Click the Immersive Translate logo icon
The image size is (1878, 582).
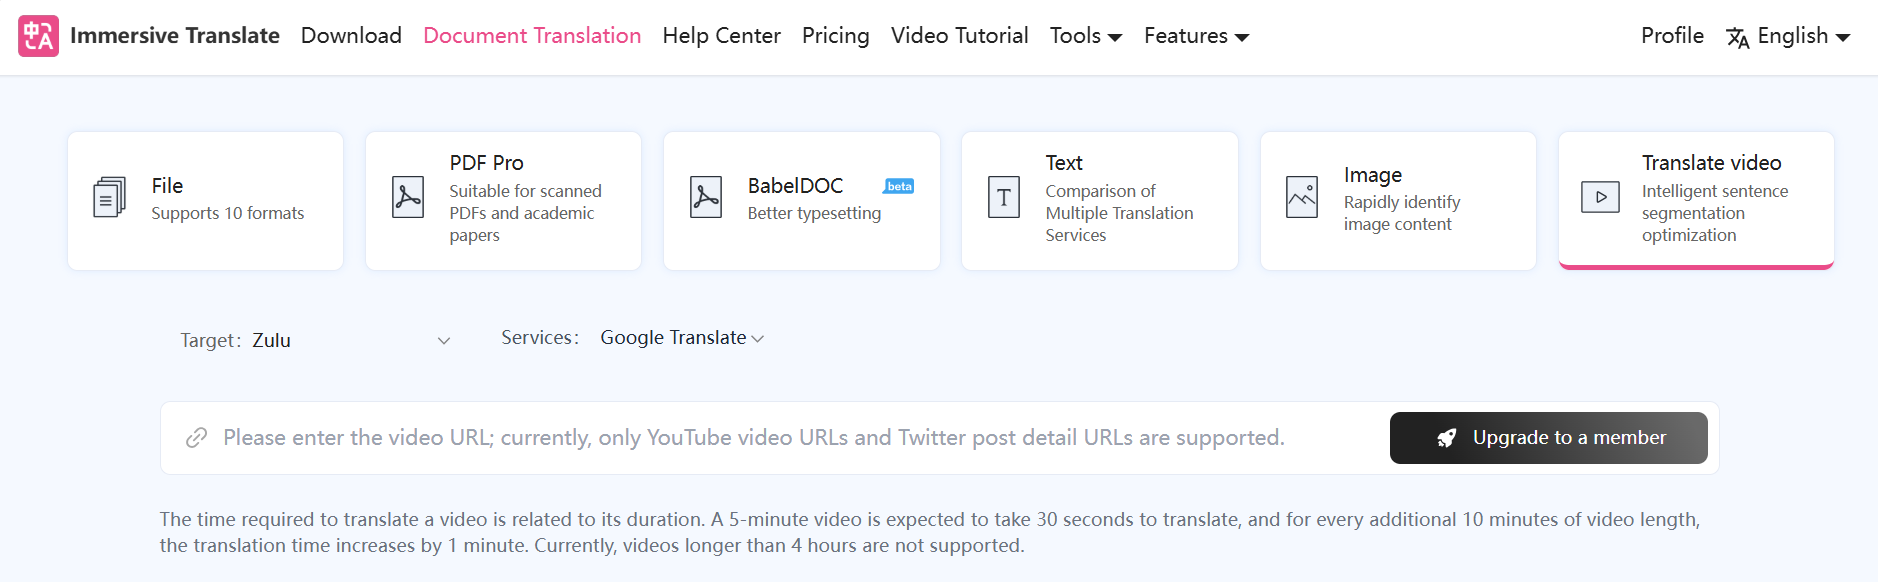click(38, 36)
